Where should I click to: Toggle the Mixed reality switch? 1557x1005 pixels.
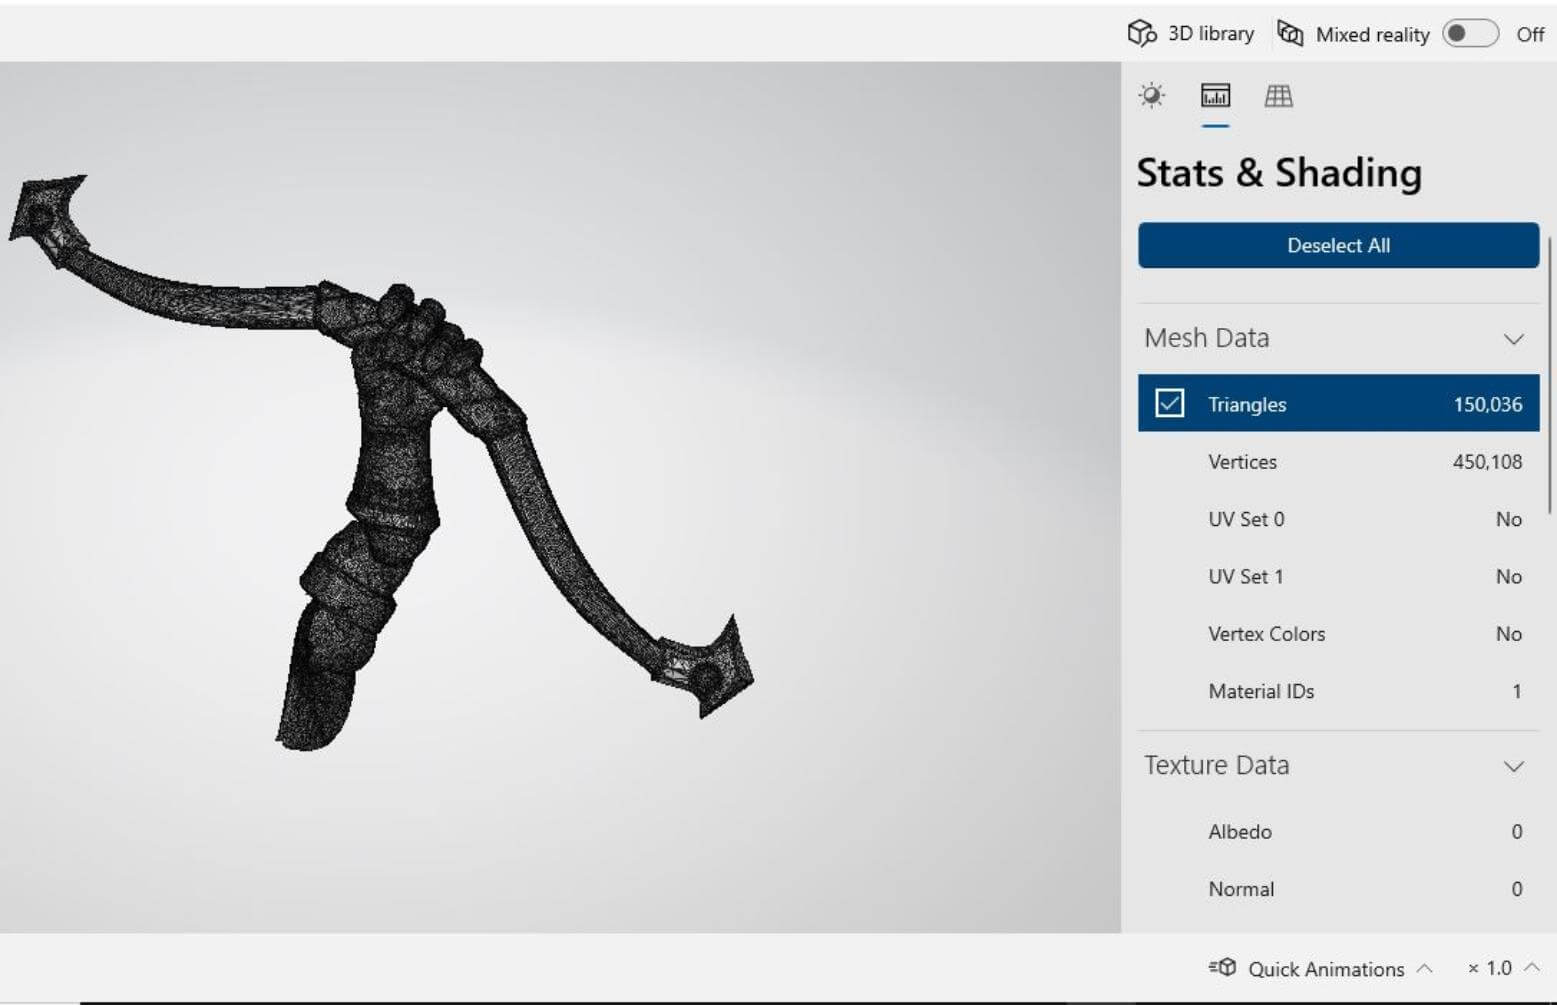pos(1469,34)
